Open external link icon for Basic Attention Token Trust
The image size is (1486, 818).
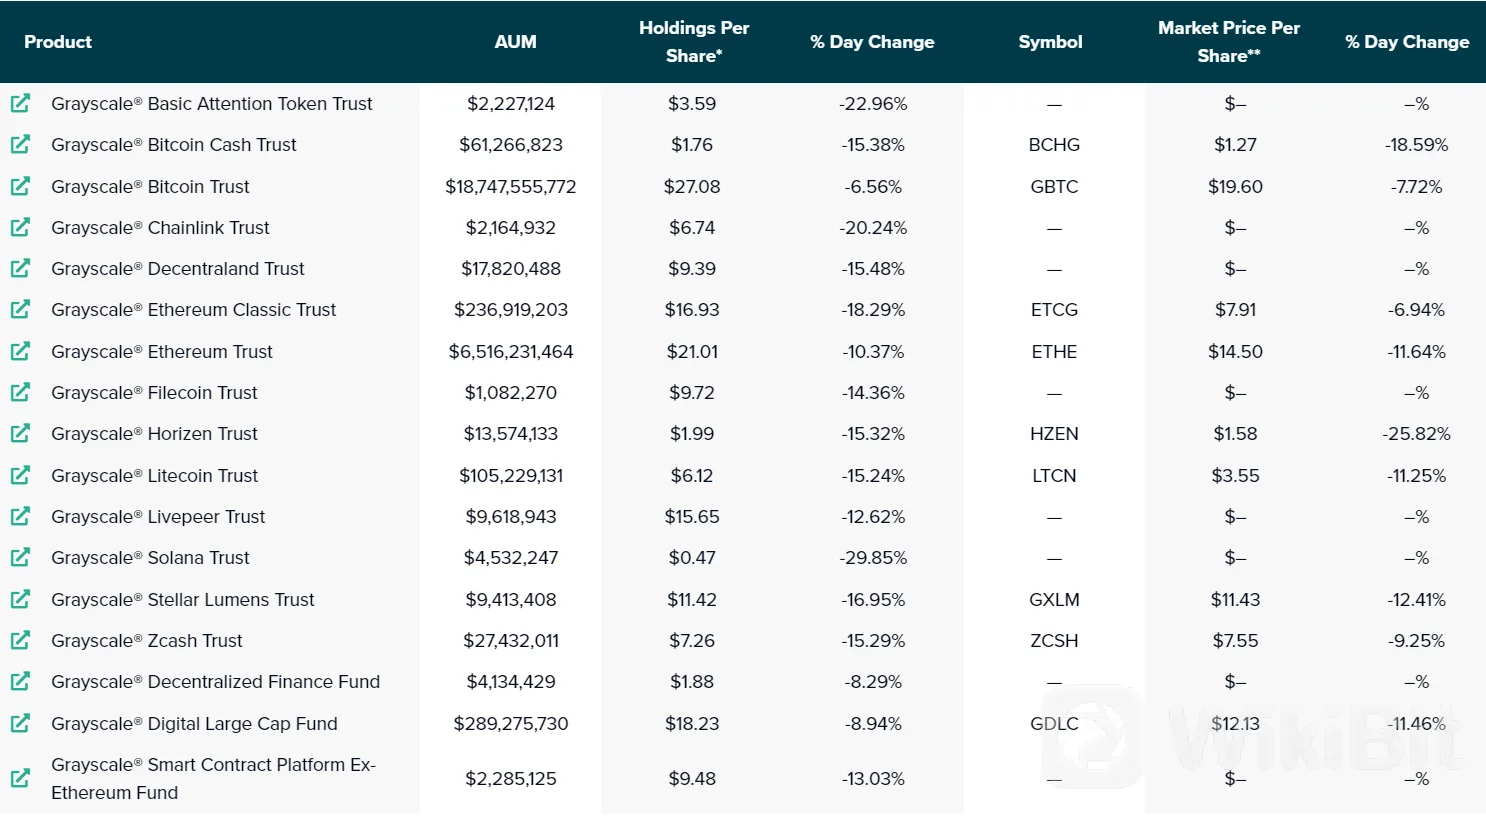point(20,103)
